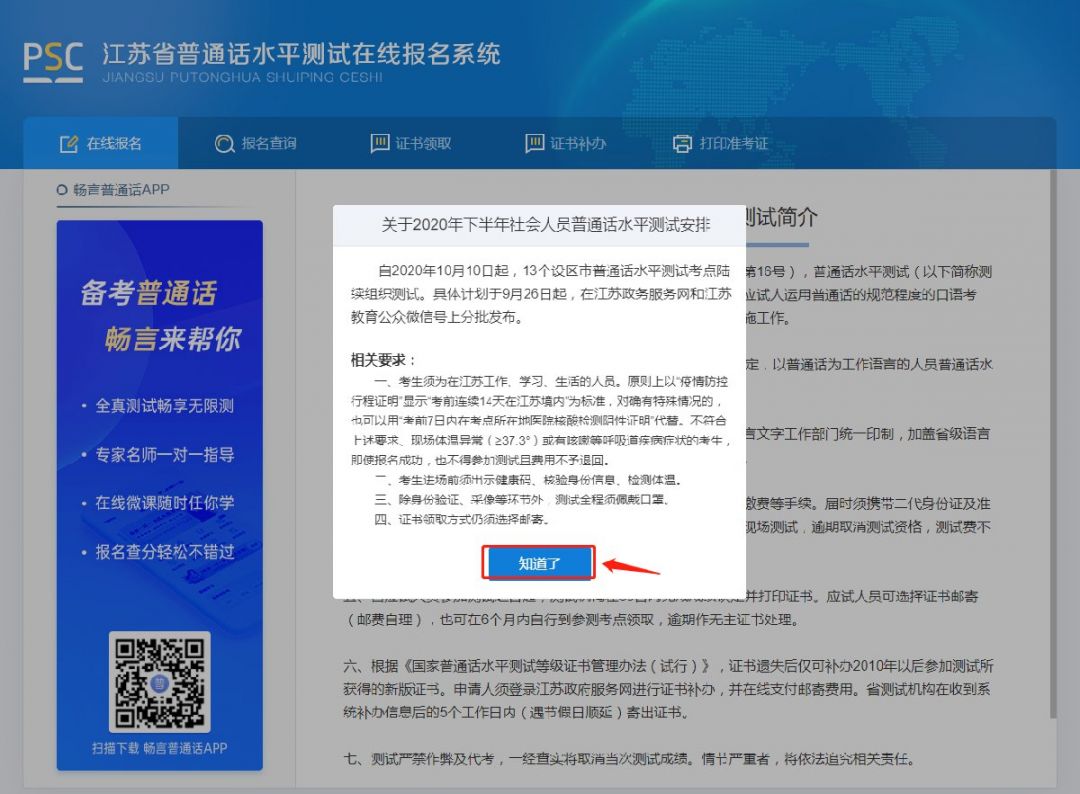Go to 打印准考证 tab

pos(720,143)
